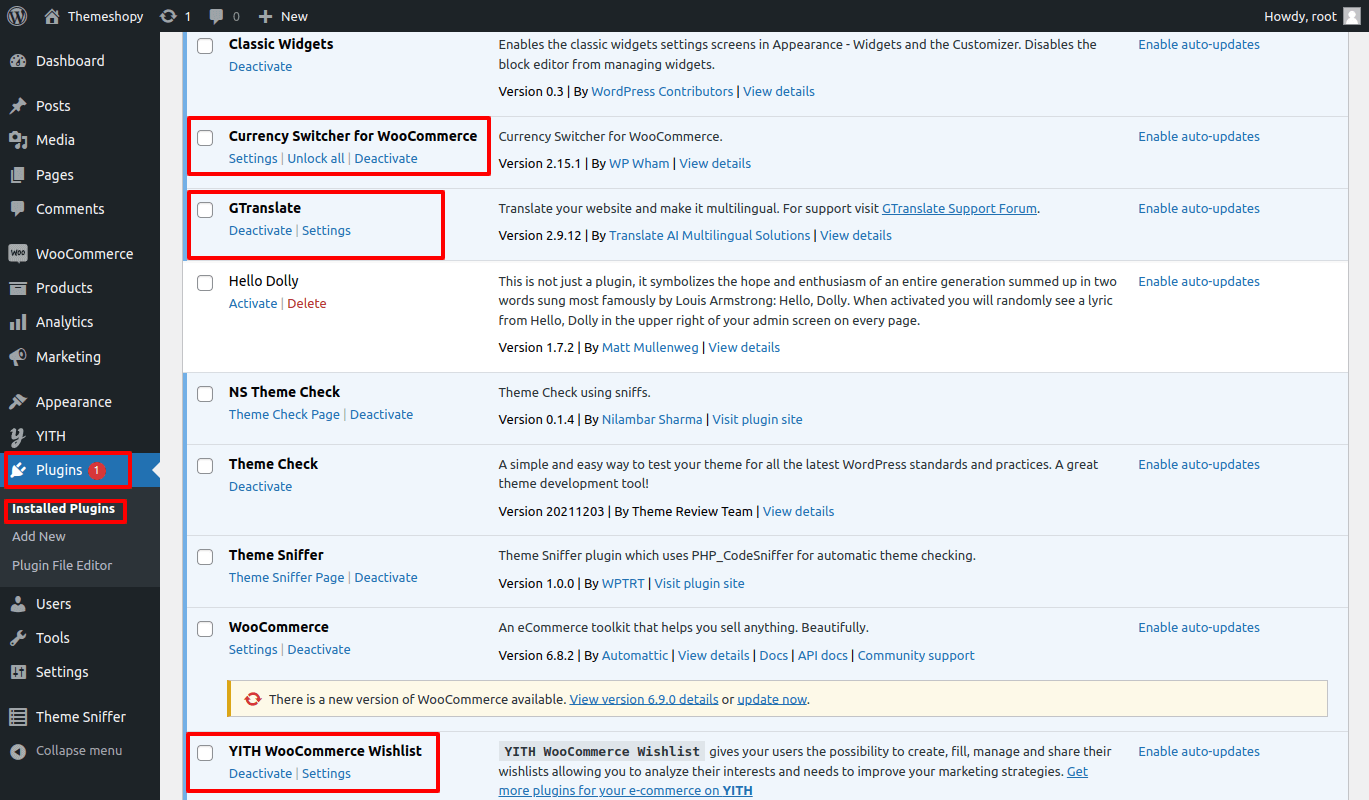Screen dimensions: 1369x800
Task: Click the WooCommerce update now link
Action: click(x=771, y=699)
